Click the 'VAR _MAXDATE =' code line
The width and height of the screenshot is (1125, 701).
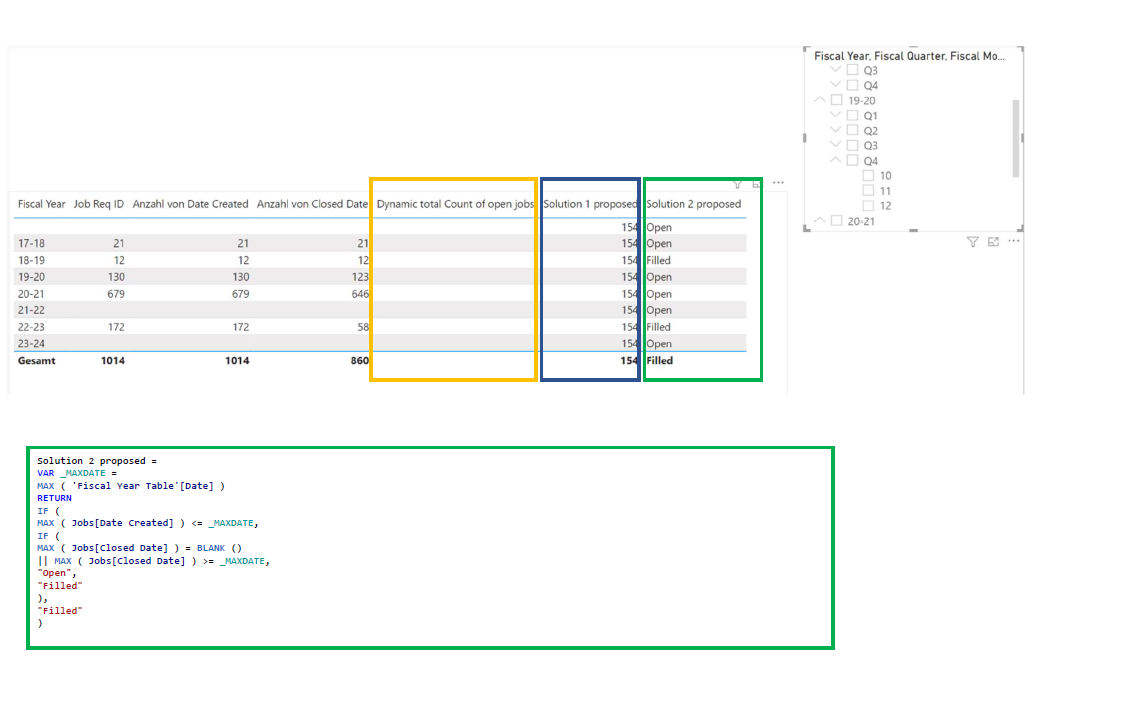pos(77,474)
